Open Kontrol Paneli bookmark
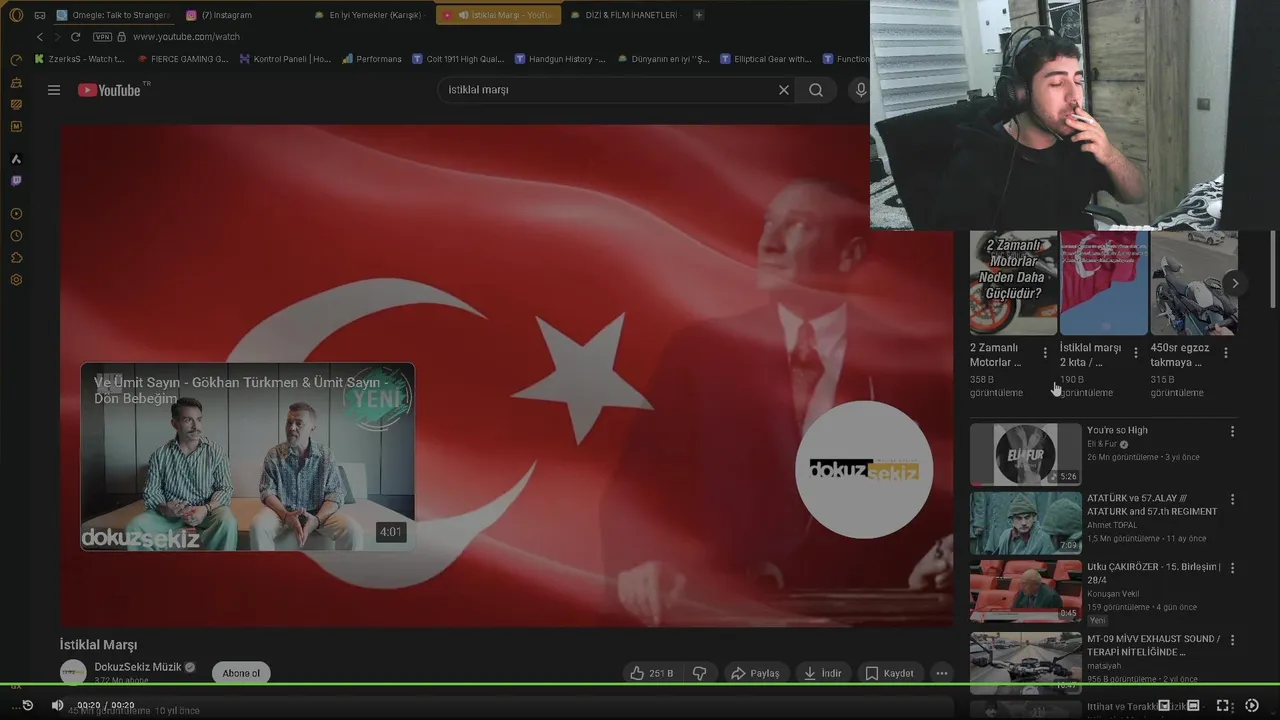Image resolution: width=1280 pixels, height=720 pixels. point(285,59)
